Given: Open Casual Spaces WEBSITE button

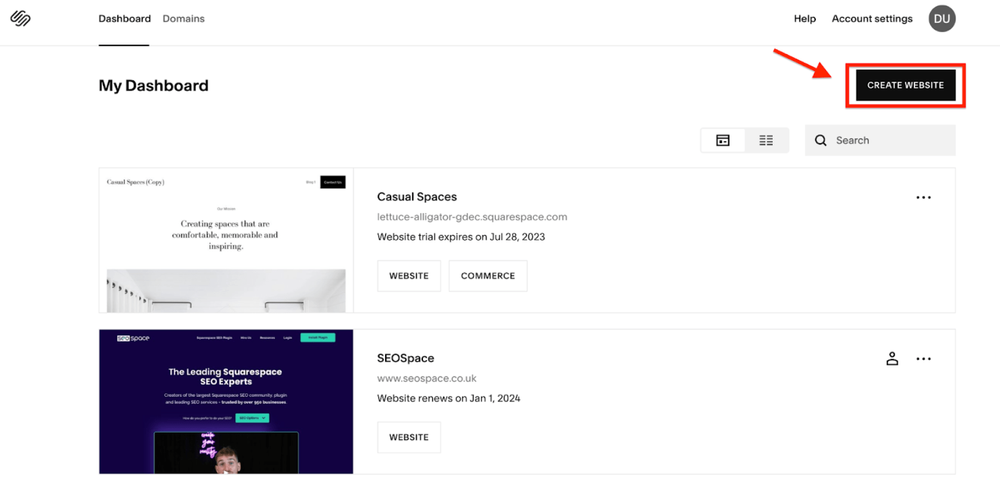Looking at the screenshot, I should (x=409, y=276).
